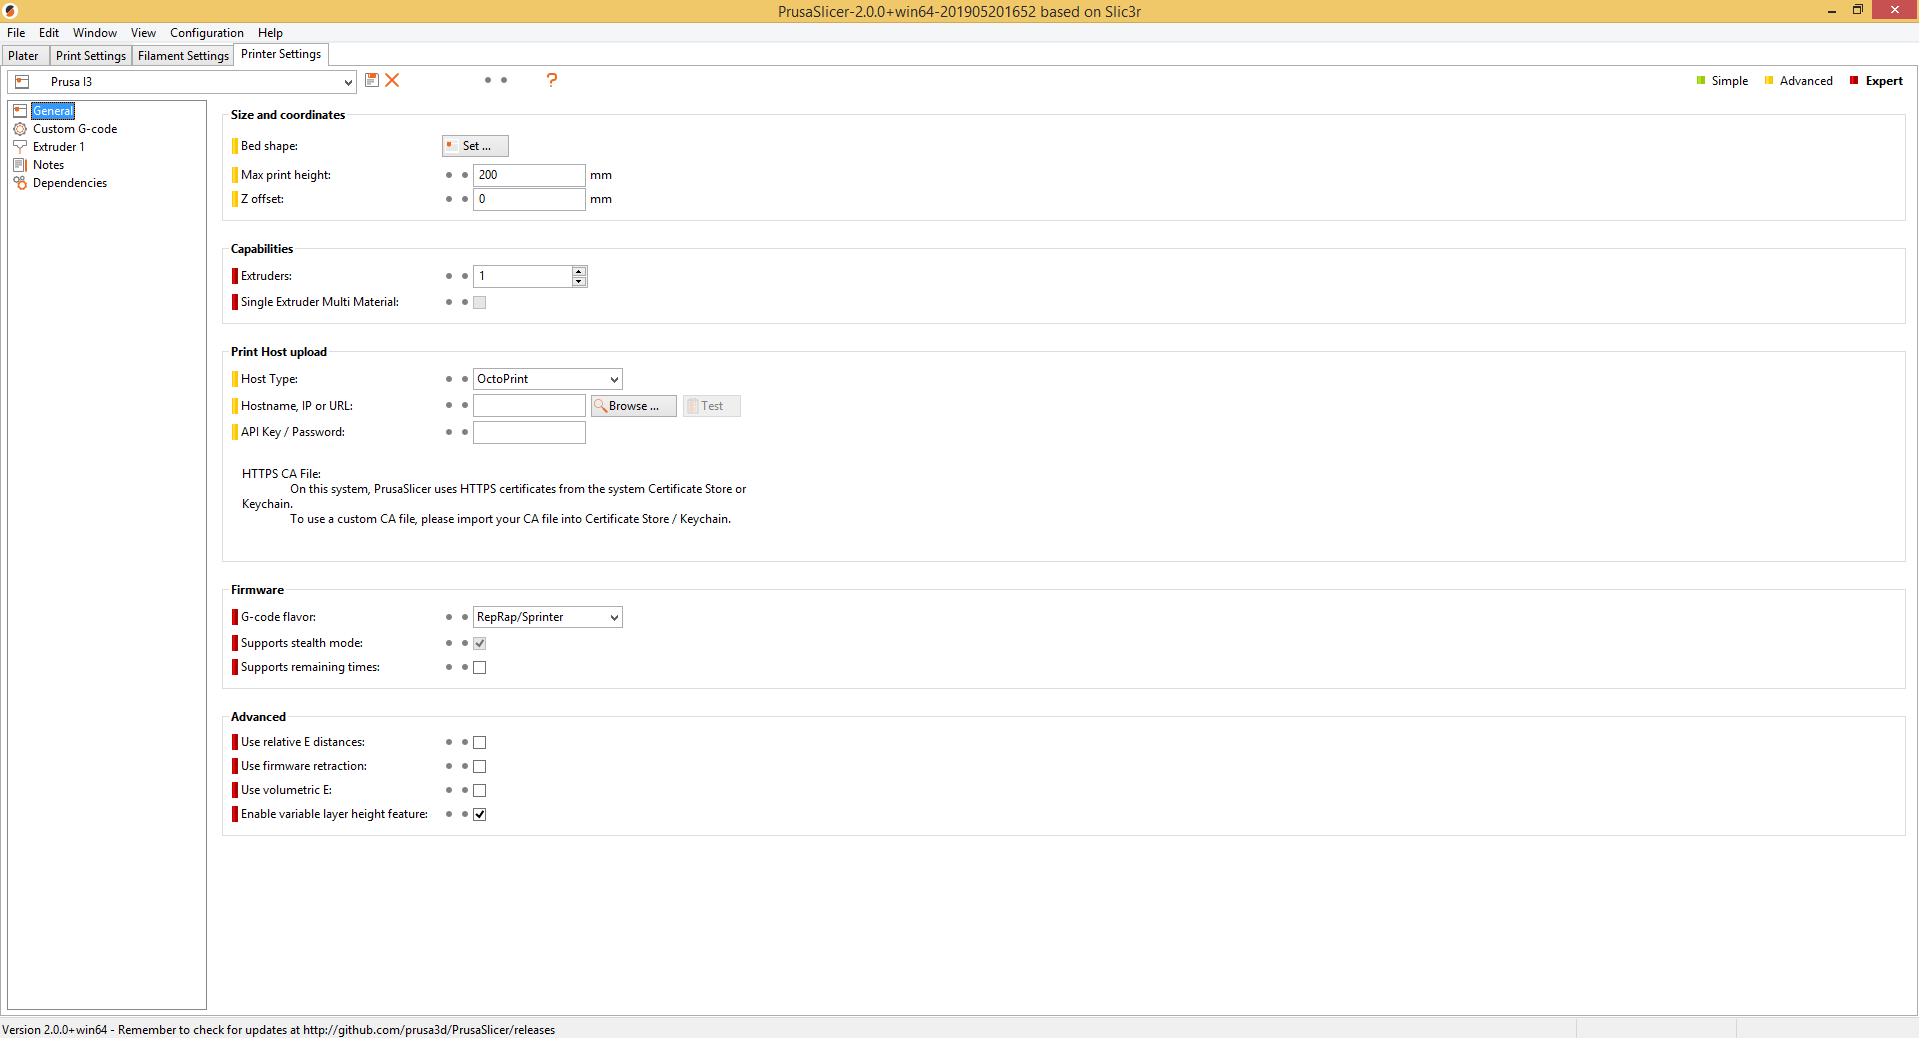Click the reset dot beside Use firmware retraction
This screenshot has width=1919, height=1038.
pyautogui.click(x=465, y=766)
